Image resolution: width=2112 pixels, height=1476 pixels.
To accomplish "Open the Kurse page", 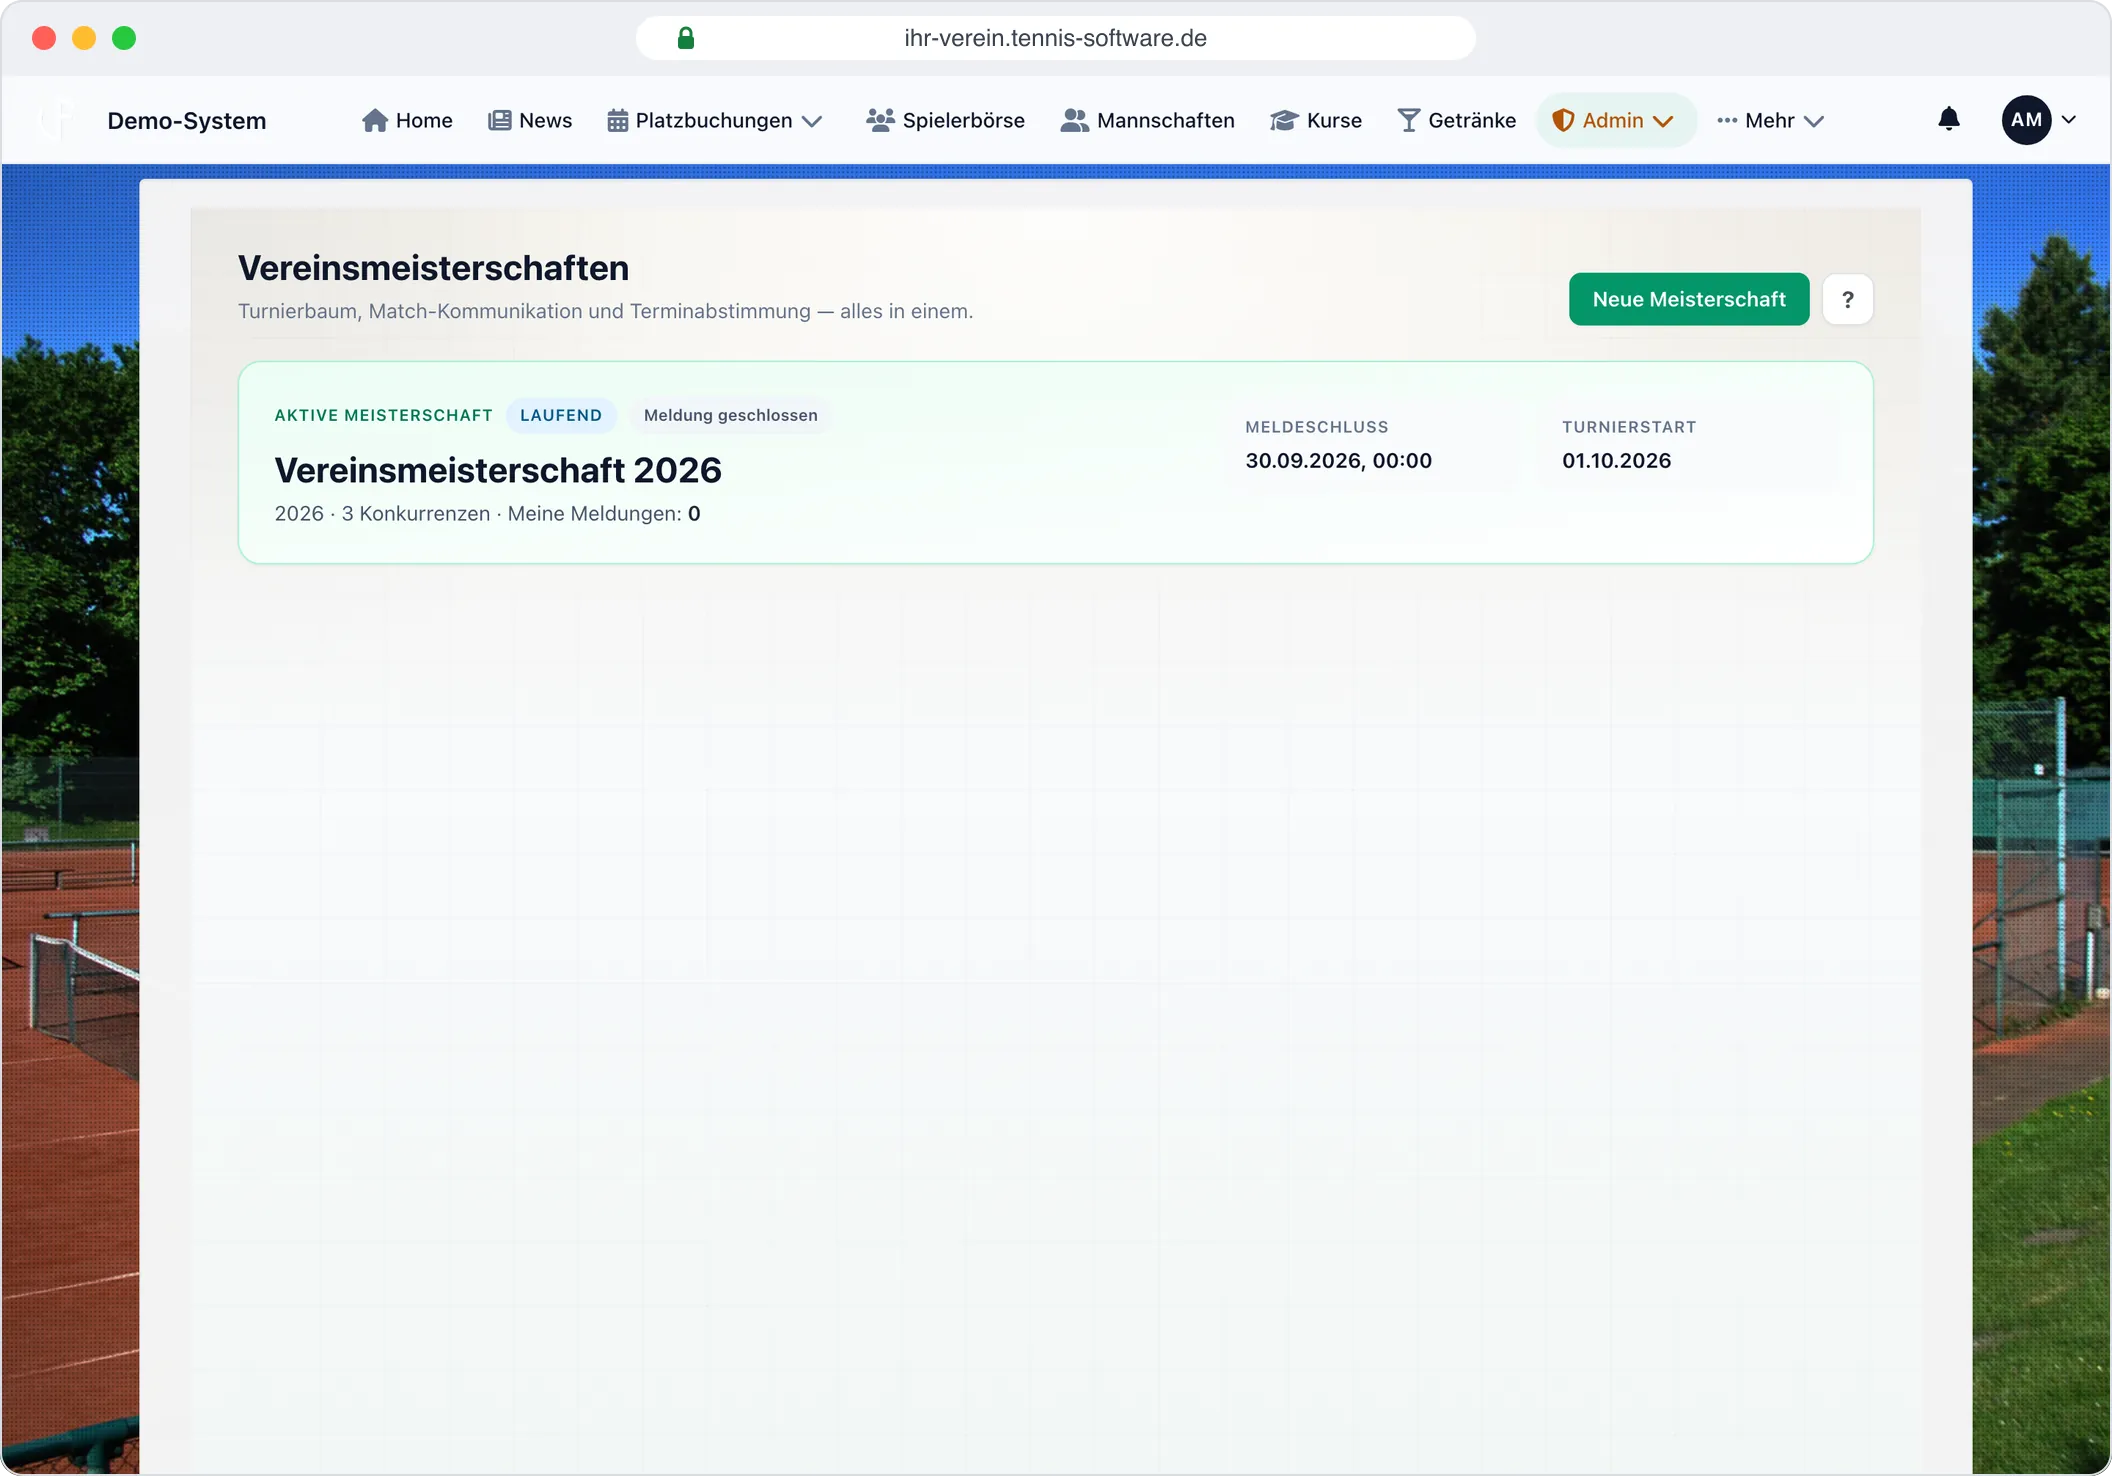I will coord(1316,120).
